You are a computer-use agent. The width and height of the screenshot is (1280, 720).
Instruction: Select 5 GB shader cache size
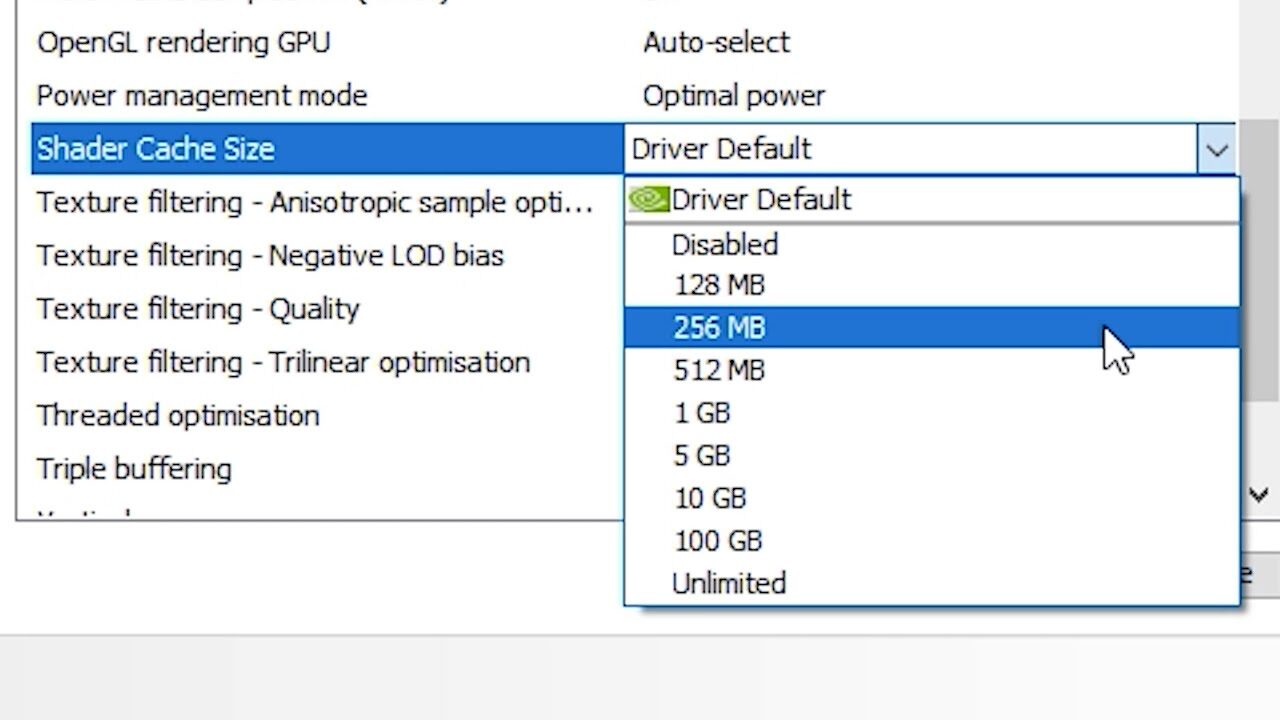702,456
